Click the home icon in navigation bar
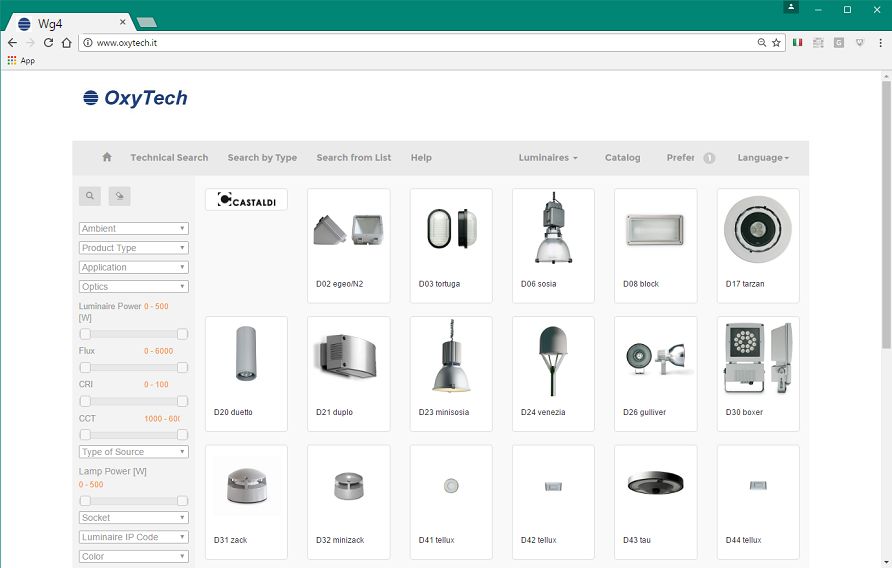Image resolution: width=892 pixels, height=568 pixels. pyautogui.click(x=107, y=157)
